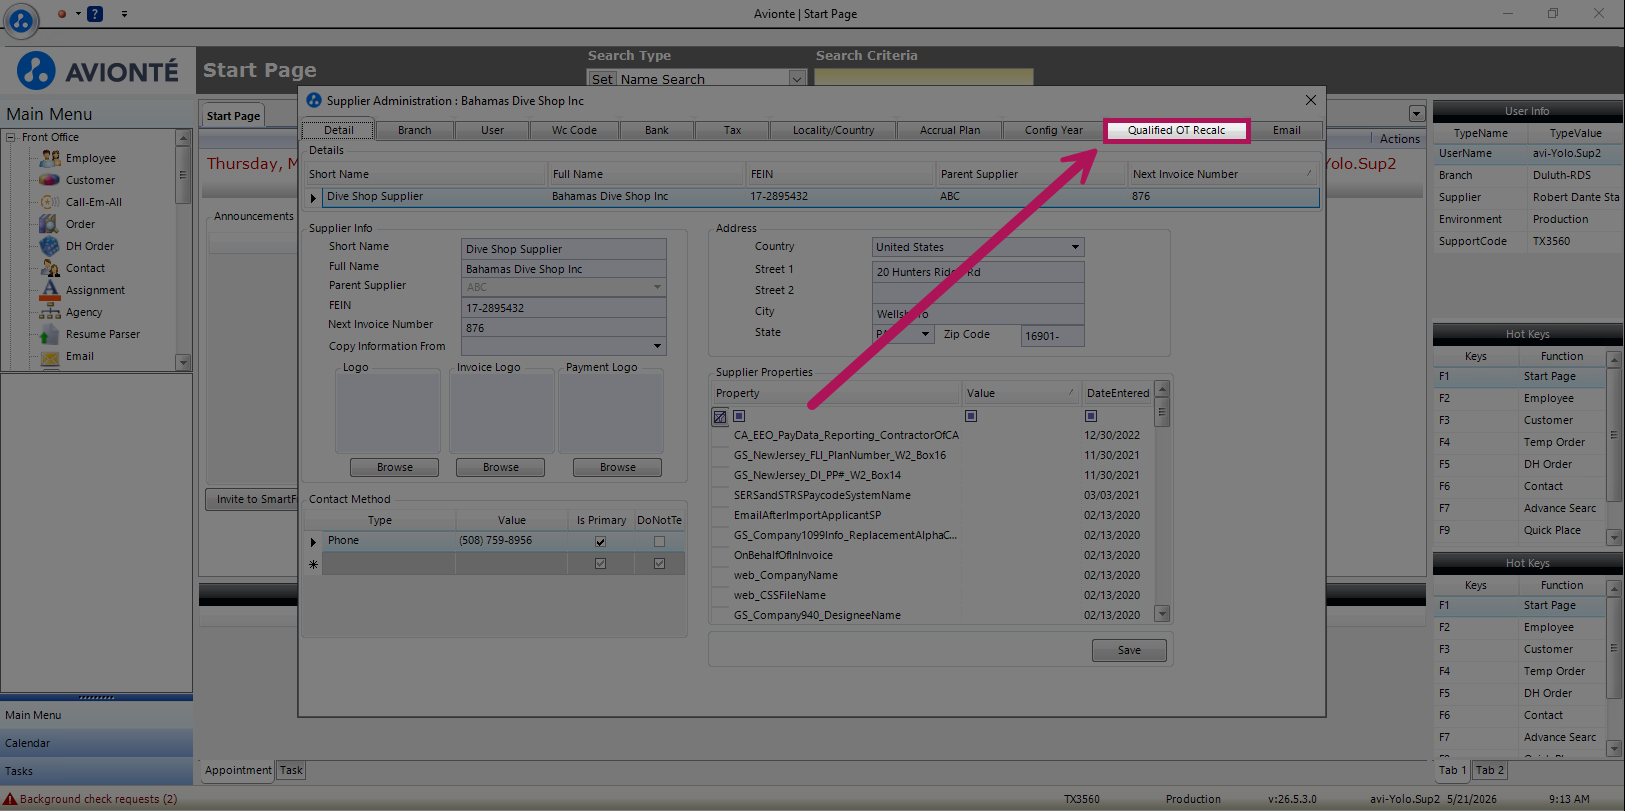
Task: Click the Street 1 address field
Action: point(977,272)
